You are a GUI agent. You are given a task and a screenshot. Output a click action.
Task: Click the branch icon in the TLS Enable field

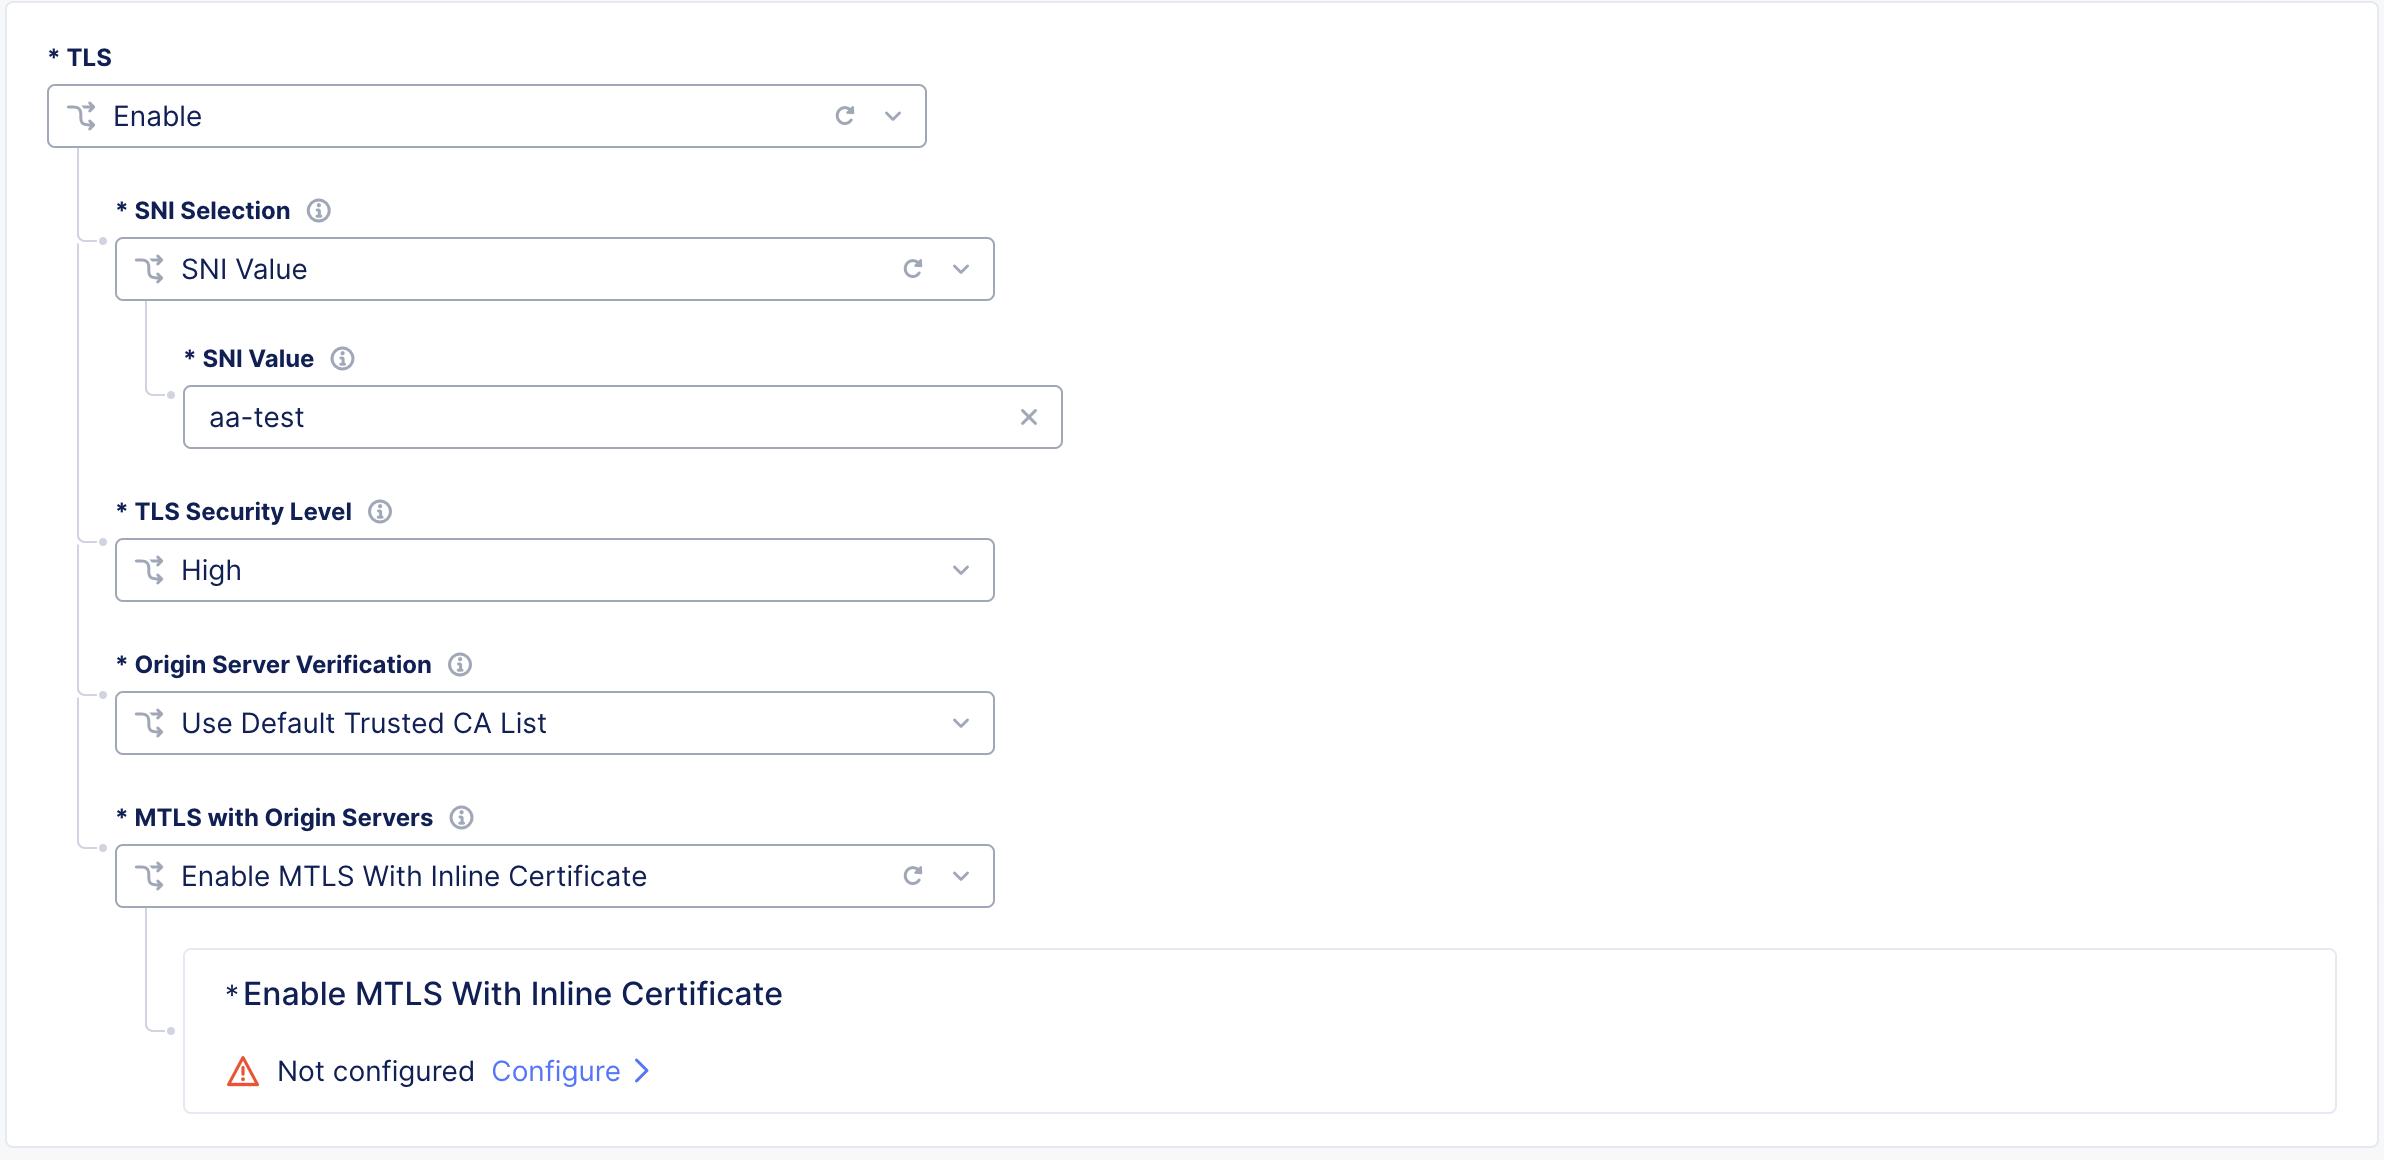pyautogui.click(x=81, y=115)
